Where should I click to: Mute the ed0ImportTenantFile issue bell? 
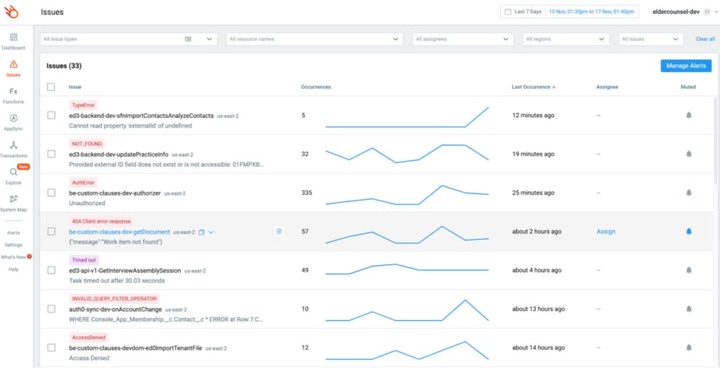689,348
